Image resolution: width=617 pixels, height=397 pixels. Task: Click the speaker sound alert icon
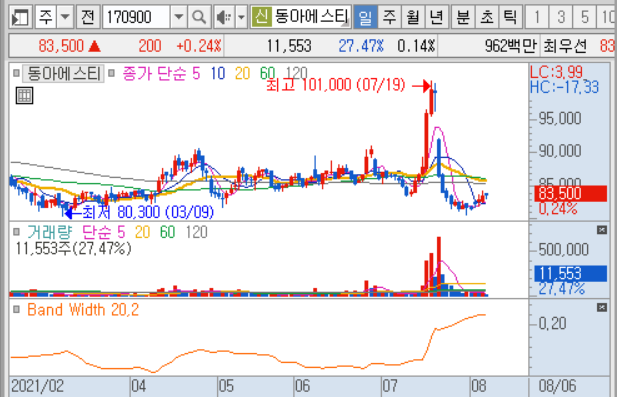pos(225,17)
